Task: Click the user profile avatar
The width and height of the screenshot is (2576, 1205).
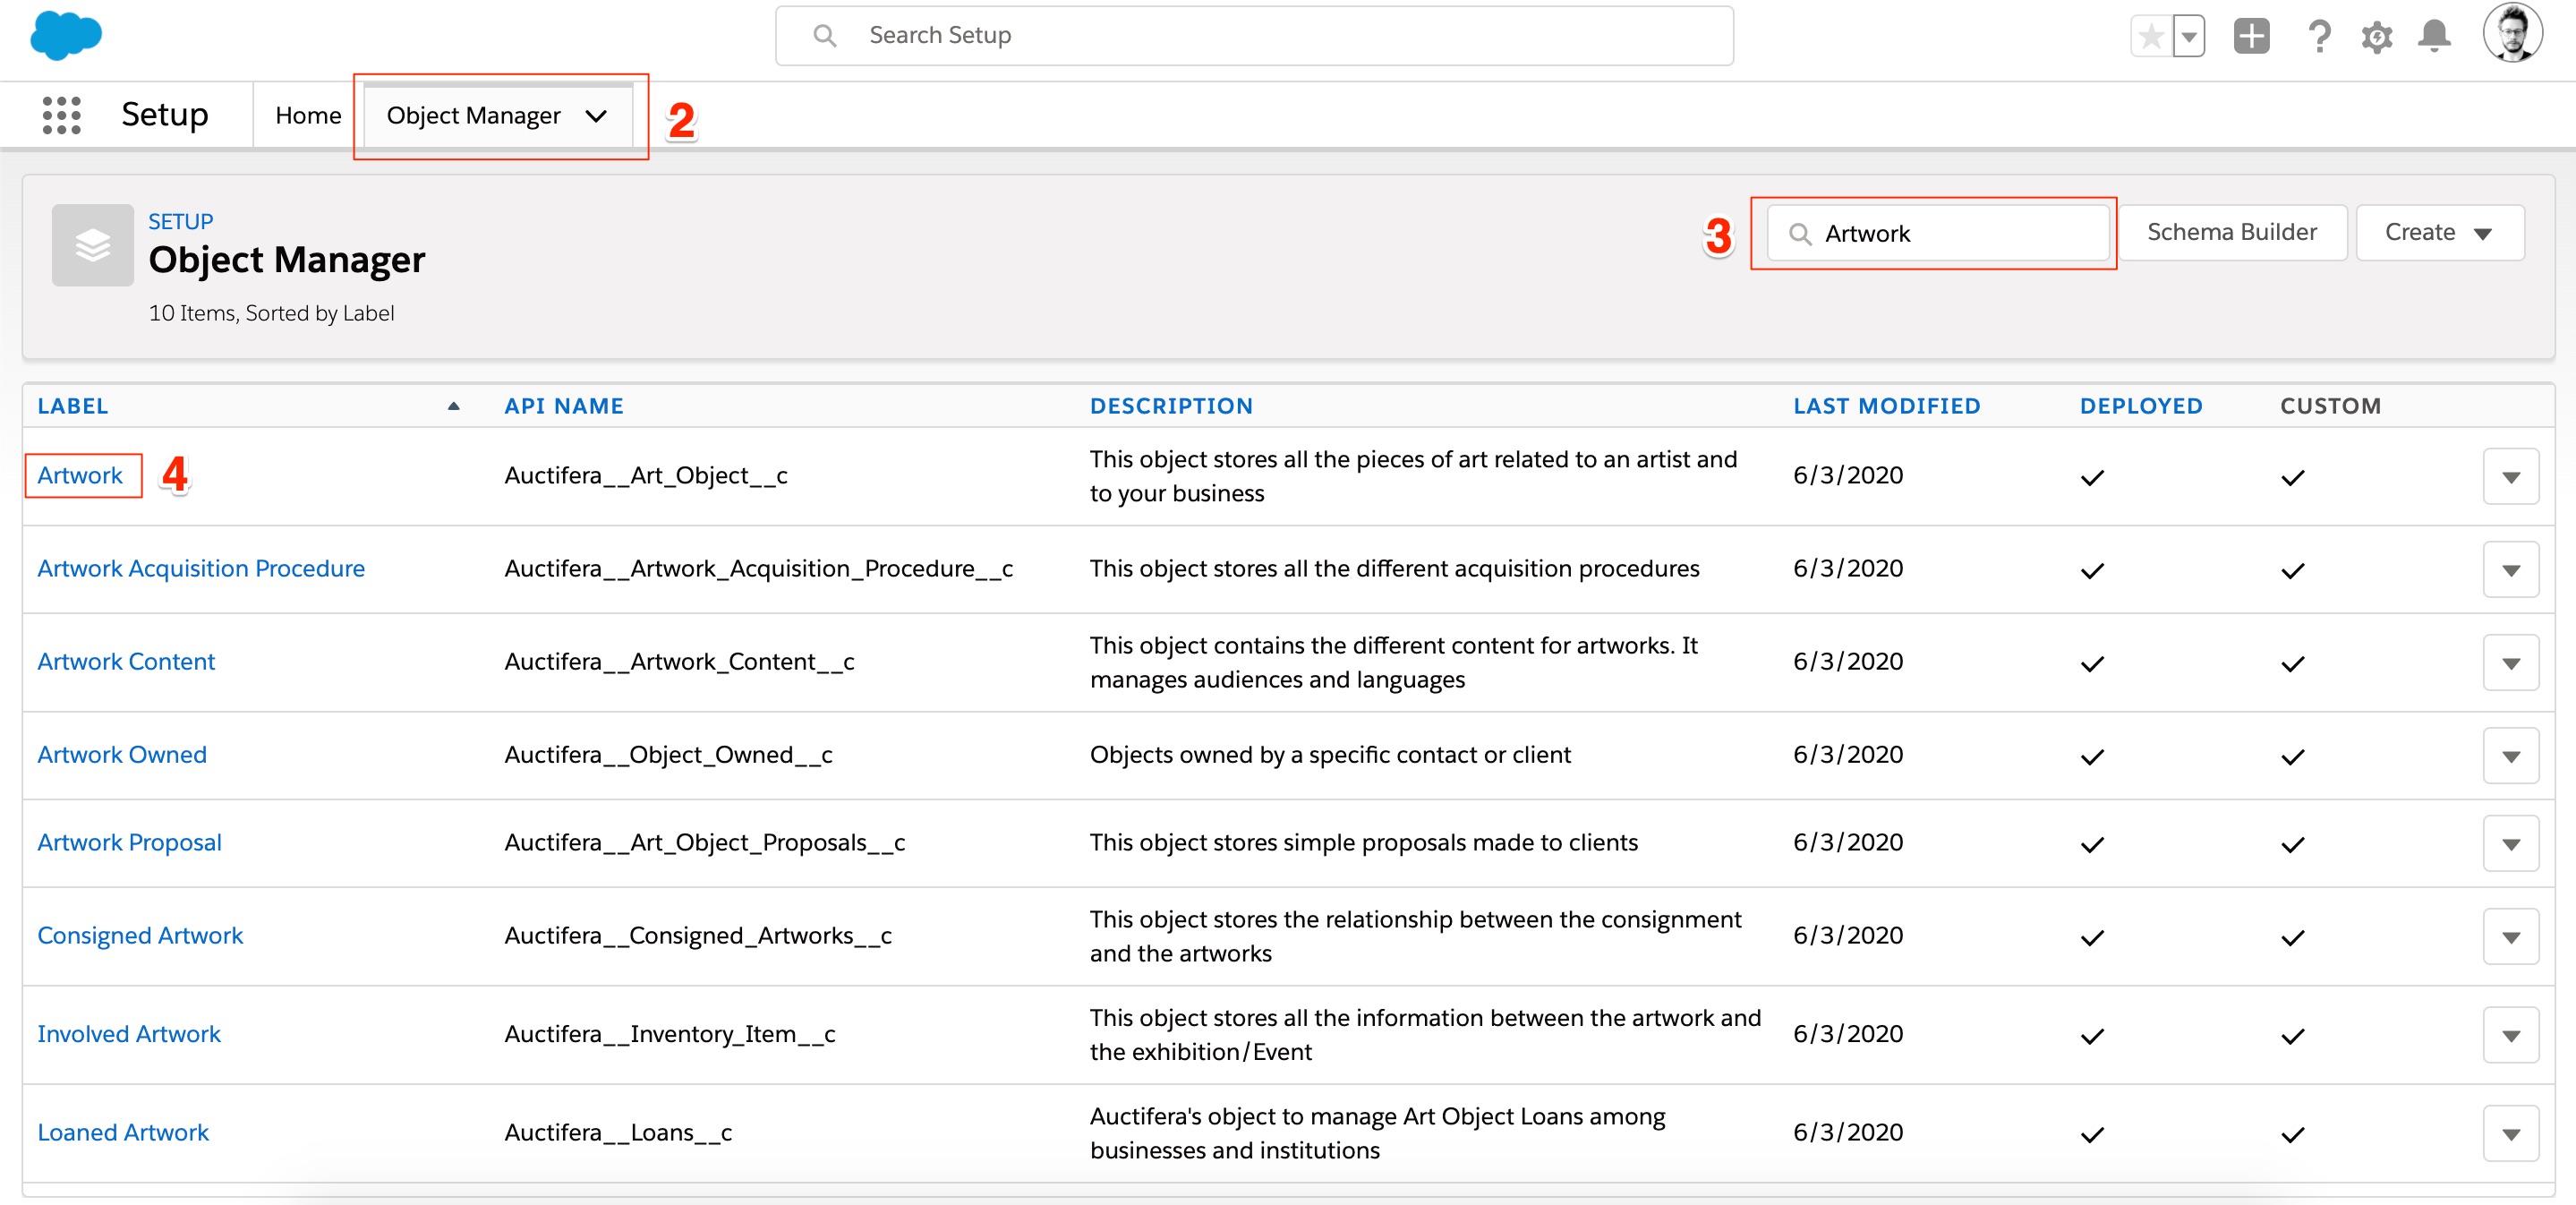Action: tap(2515, 32)
